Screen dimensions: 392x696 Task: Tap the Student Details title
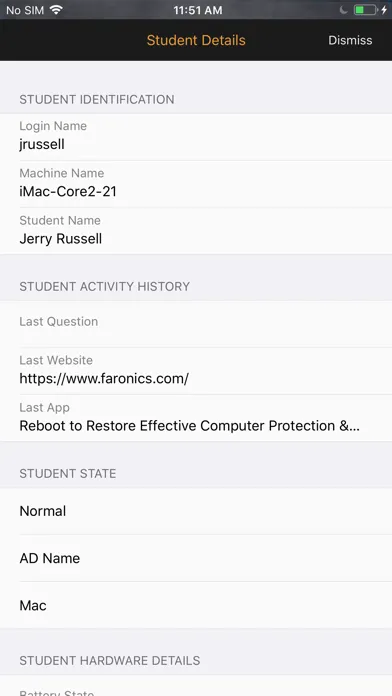(196, 40)
